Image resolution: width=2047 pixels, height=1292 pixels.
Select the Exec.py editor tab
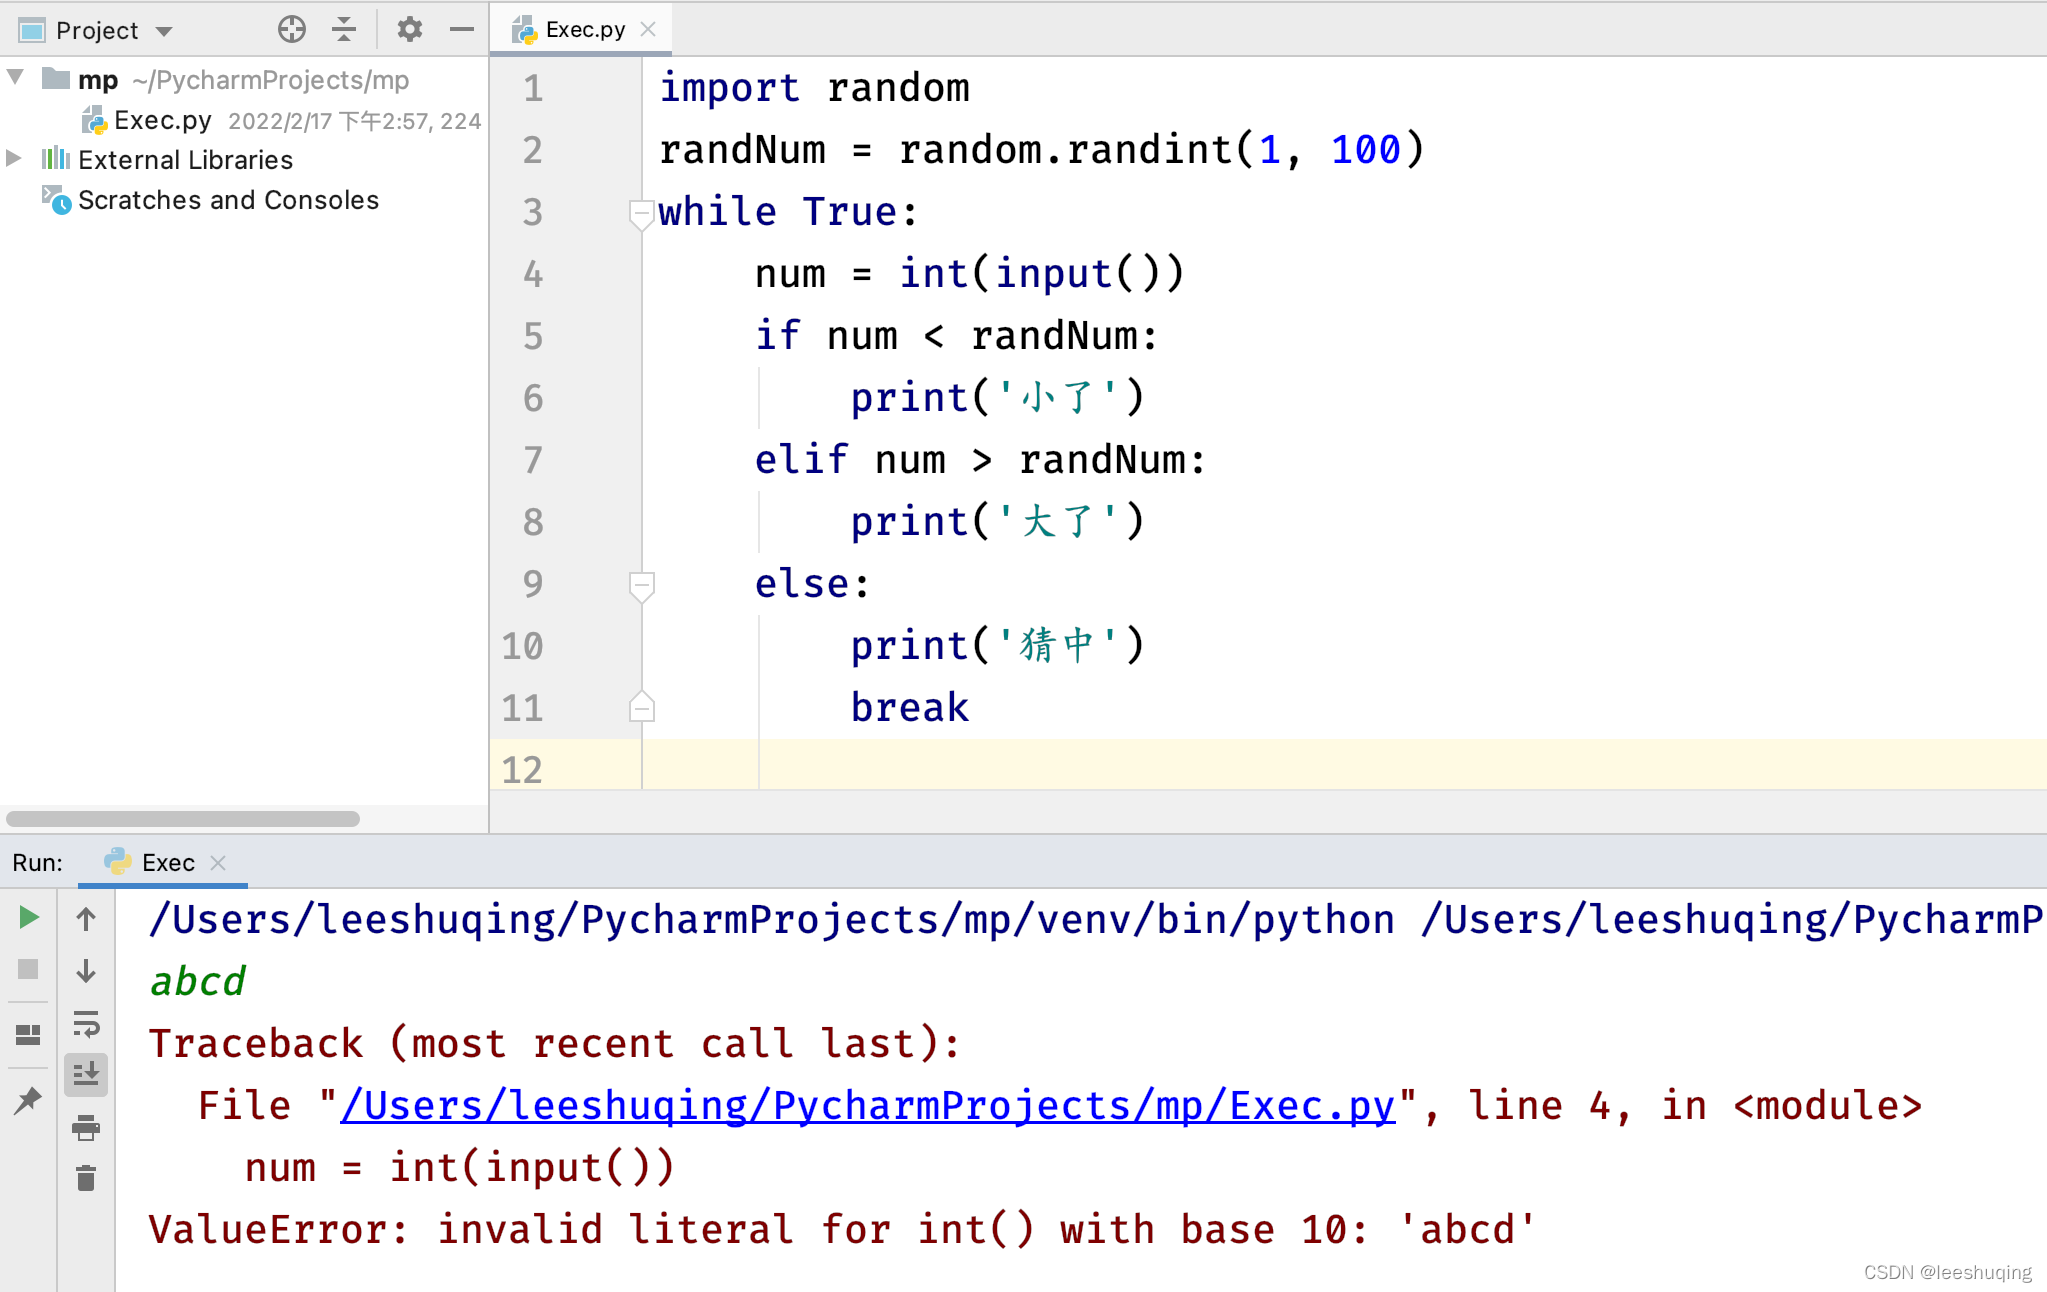click(x=584, y=30)
